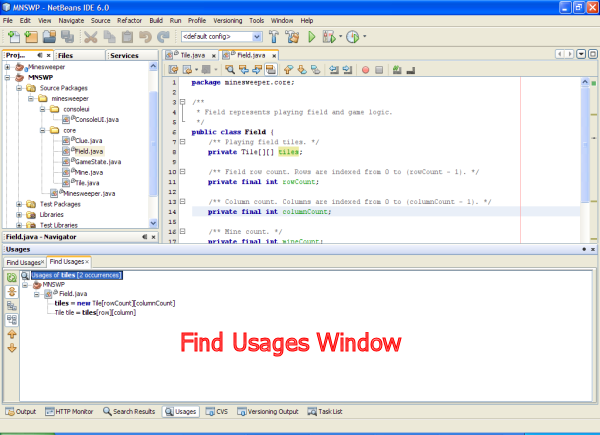Collapse Field.java node in Usages tree
600x435 pixels.
pos(37,294)
